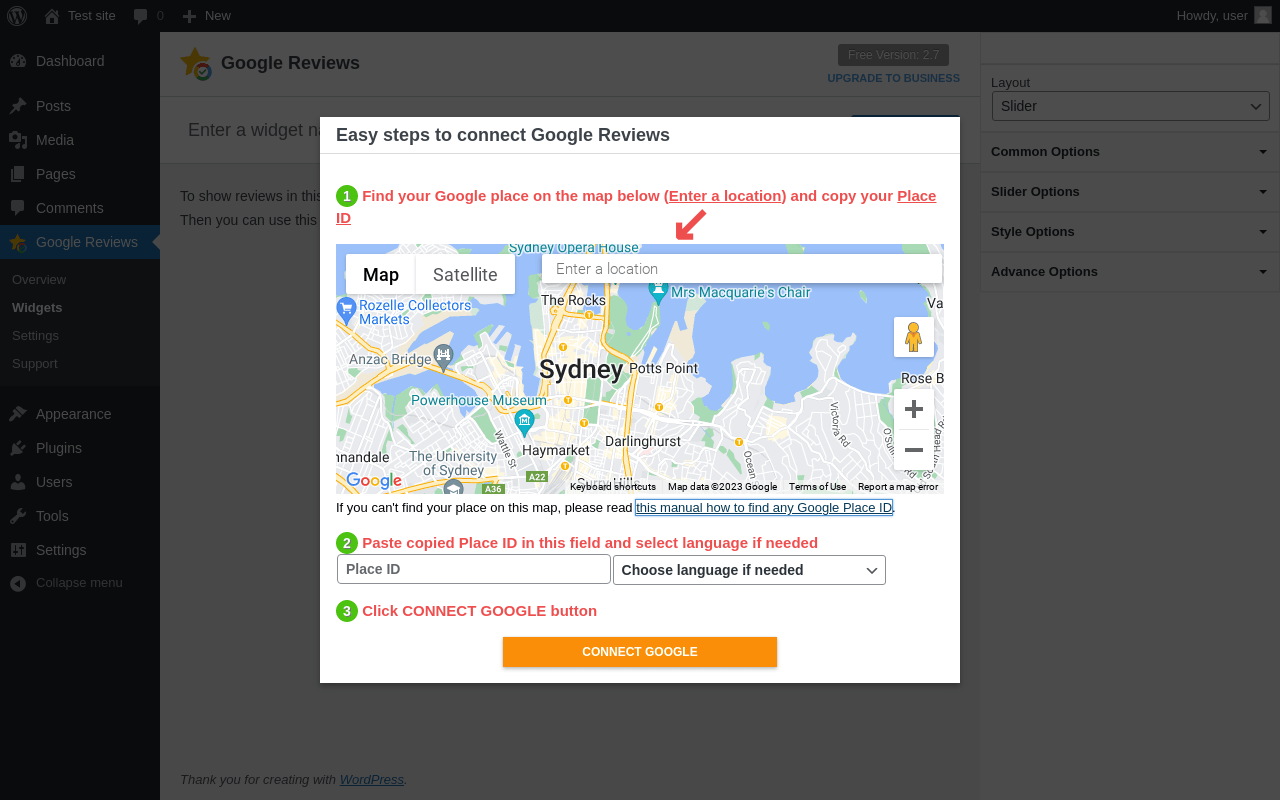1280x800 pixels.
Task: Click the CONNECT GOOGLE button
Action: pyautogui.click(x=640, y=652)
